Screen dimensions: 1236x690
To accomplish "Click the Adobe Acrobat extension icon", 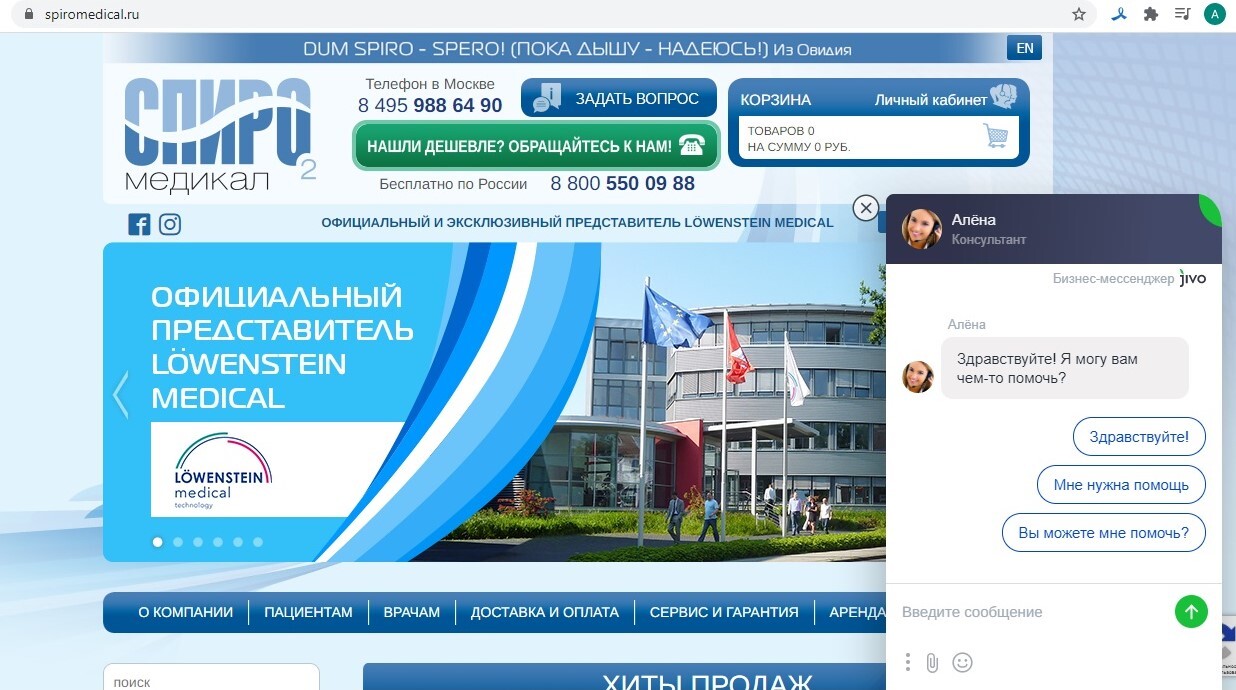I will (1119, 14).
